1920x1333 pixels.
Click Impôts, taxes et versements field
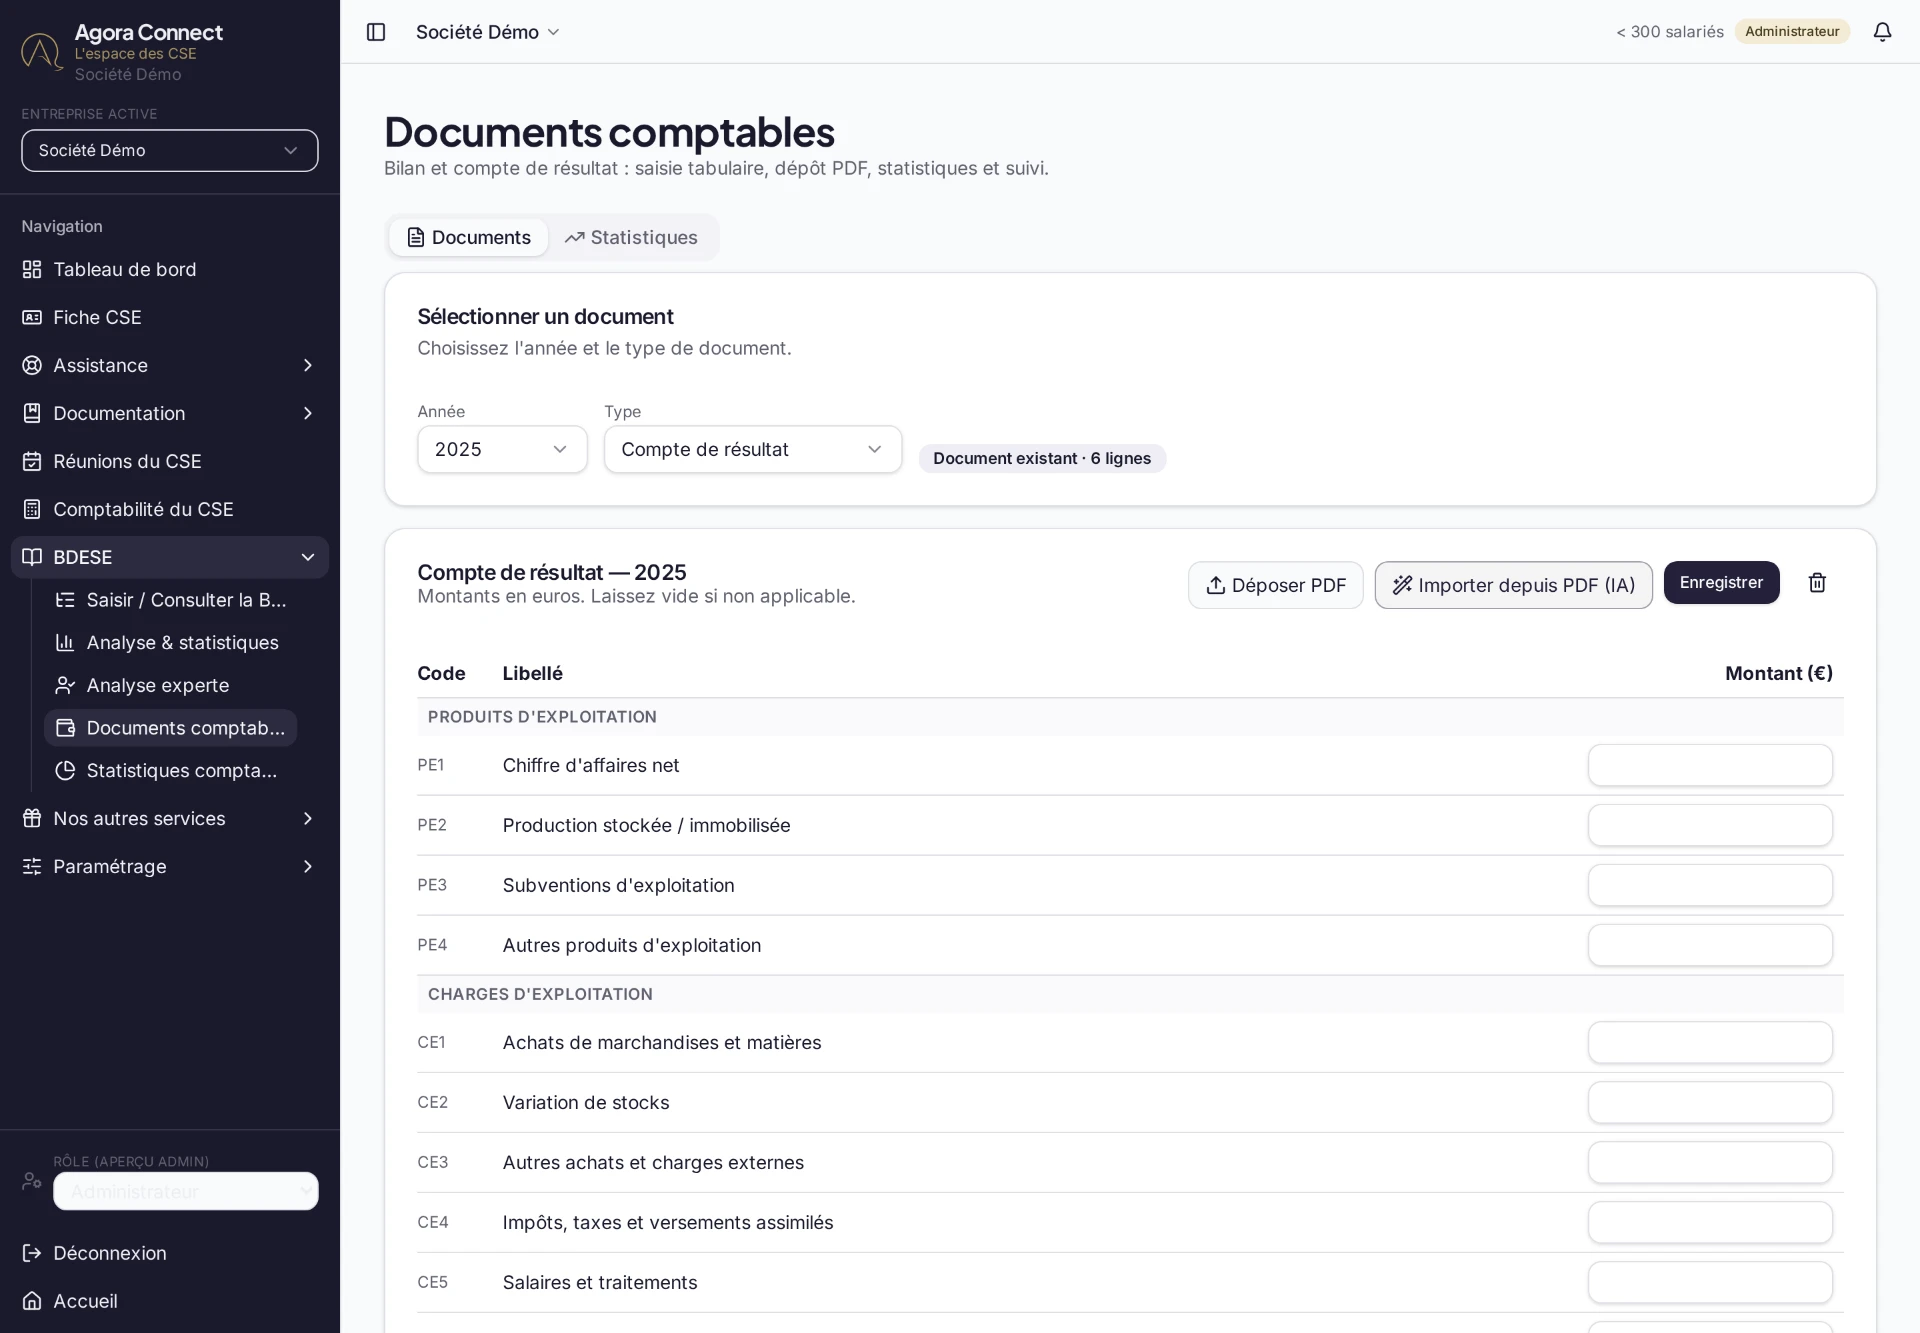(x=1710, y=1222)
